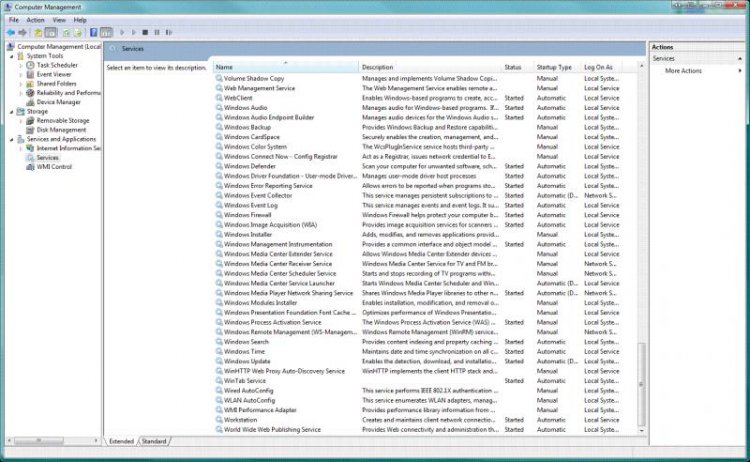750x462 pixels.
Task: Open the Action menu
Action: click(35, 20)
